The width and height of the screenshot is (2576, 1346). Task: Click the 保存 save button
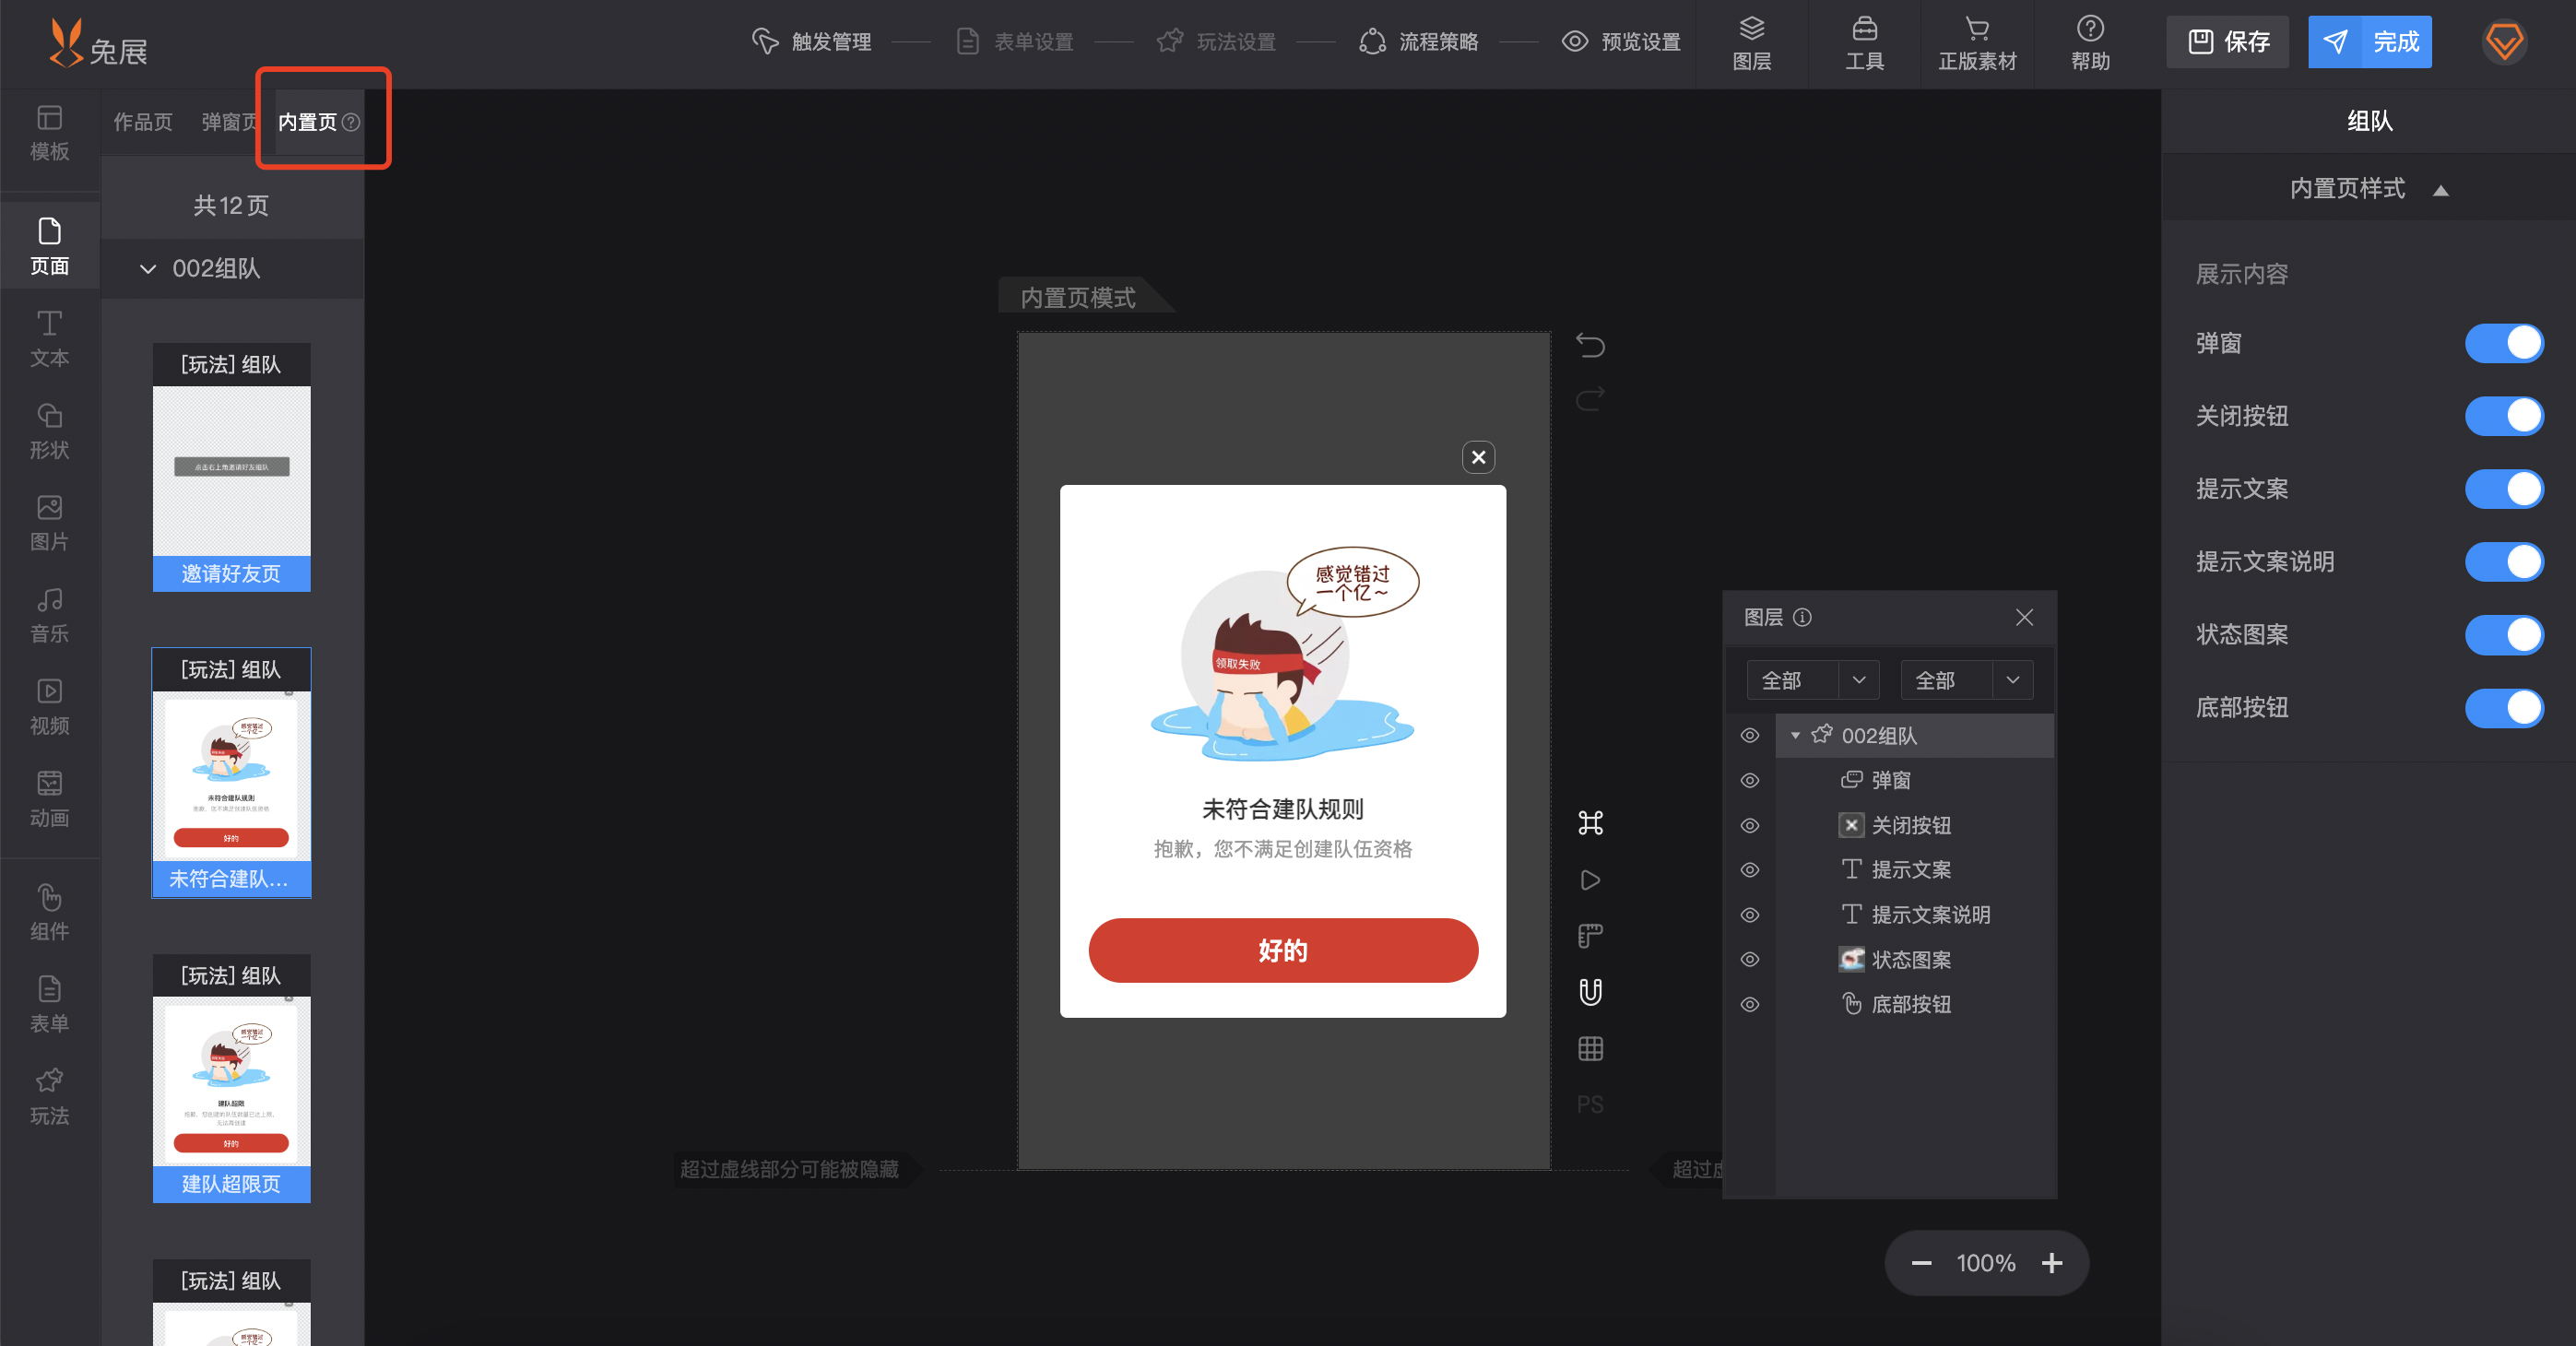2227,42
